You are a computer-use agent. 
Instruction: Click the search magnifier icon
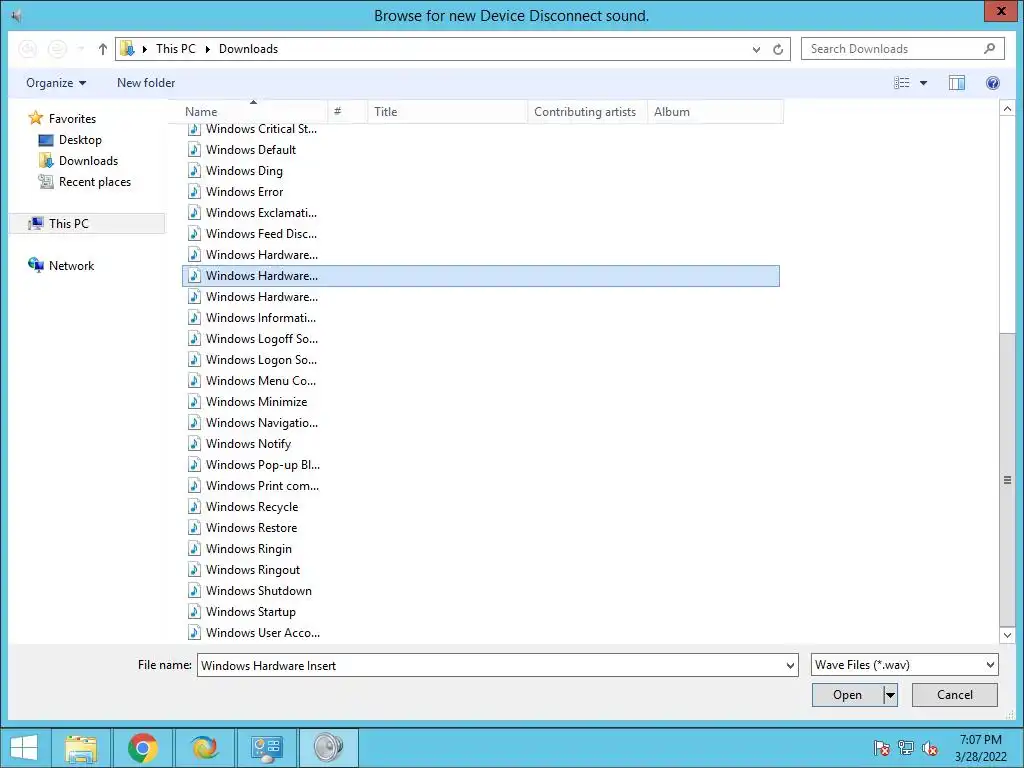tap(990, 48)
